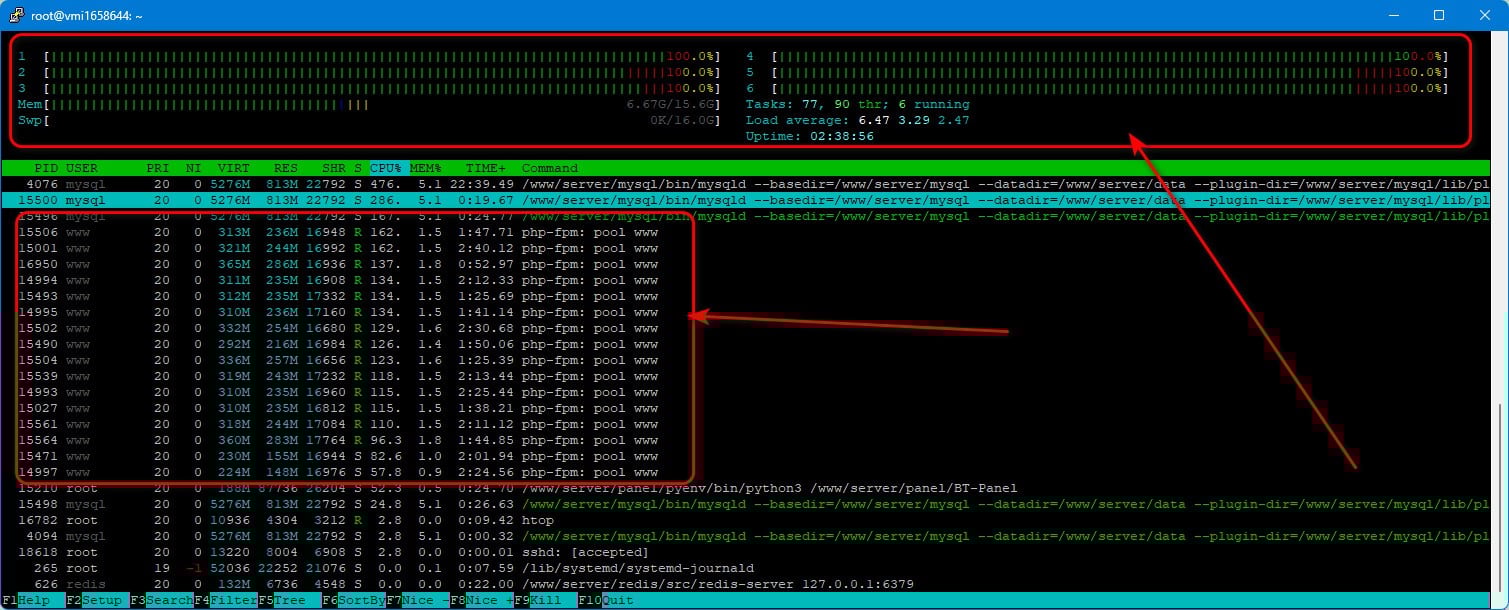
Task: Sort by the CPU% column header
Action: 386,168
